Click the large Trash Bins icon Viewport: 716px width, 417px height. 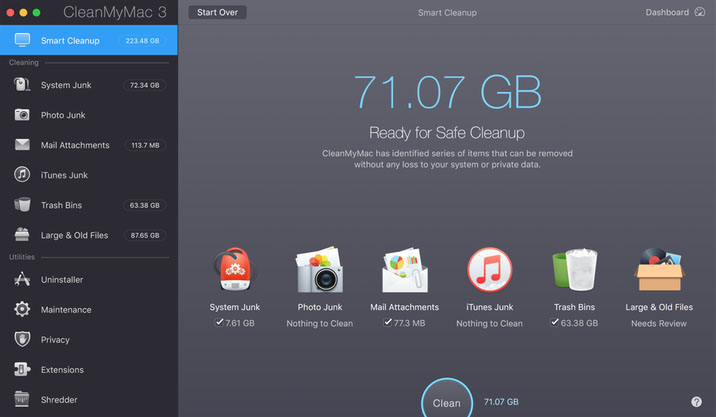(x=574, y=269)
